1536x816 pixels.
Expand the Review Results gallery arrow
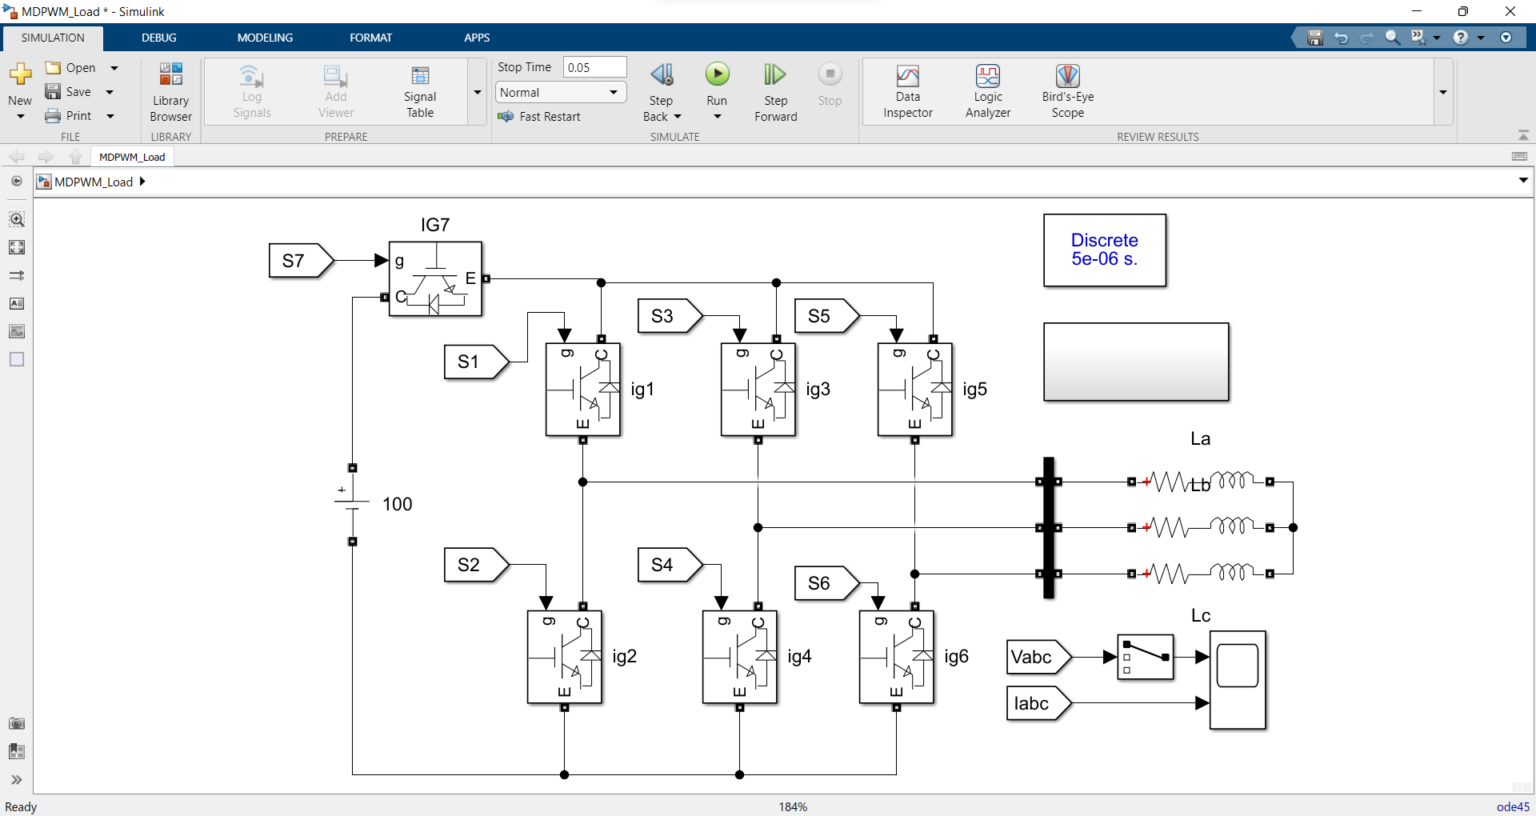[1443, 92]
